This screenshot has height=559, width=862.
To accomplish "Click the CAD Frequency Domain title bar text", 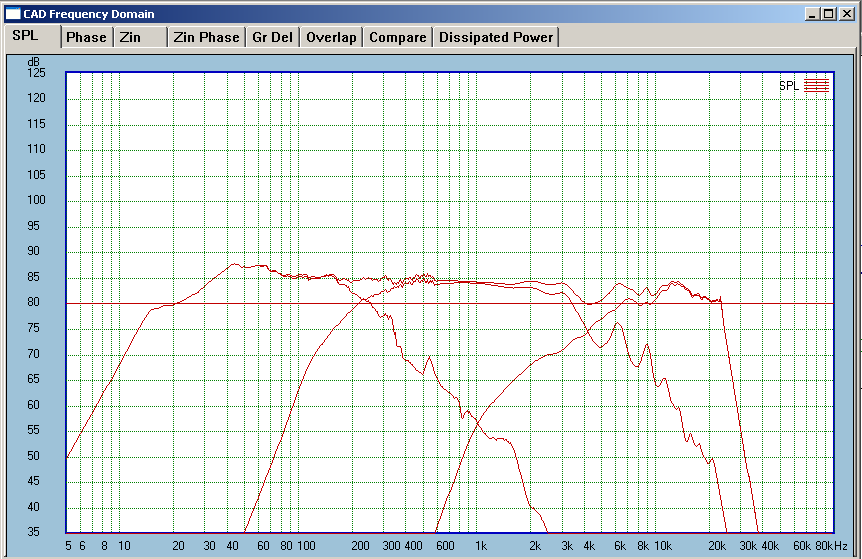I will pyautogui.click(x=89, y=14).
